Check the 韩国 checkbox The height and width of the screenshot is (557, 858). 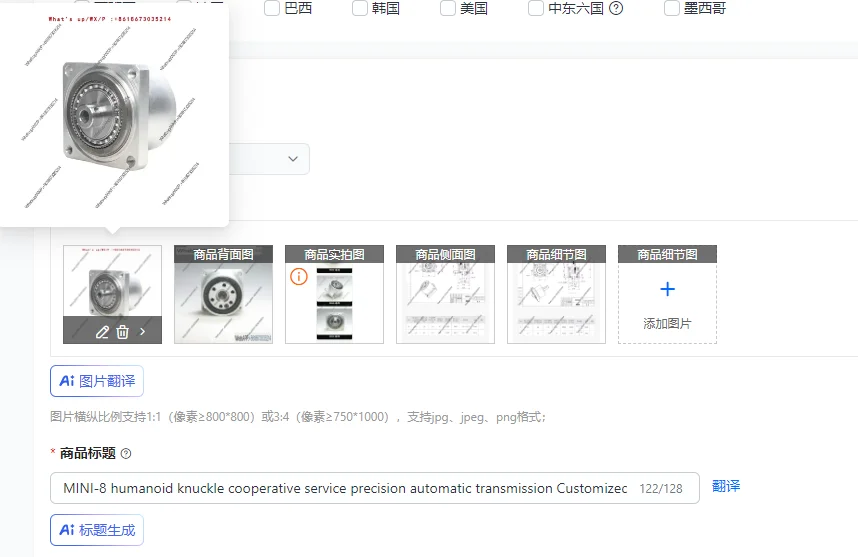coord(360,8)
